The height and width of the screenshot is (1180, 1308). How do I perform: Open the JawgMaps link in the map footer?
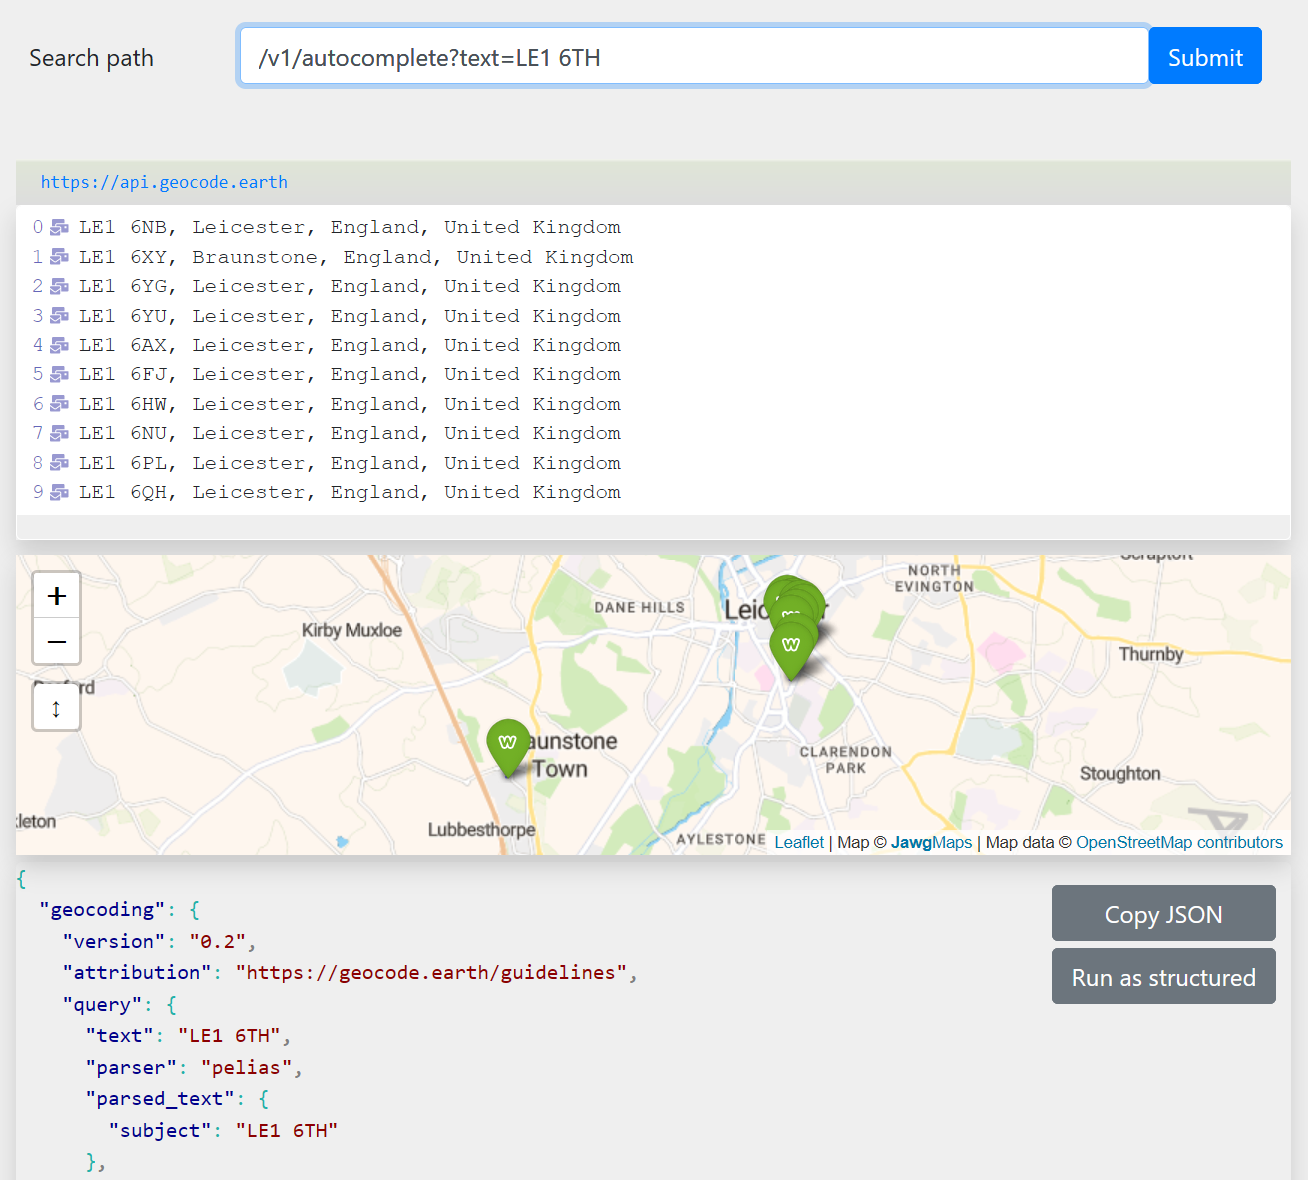[x=930, y=842]
